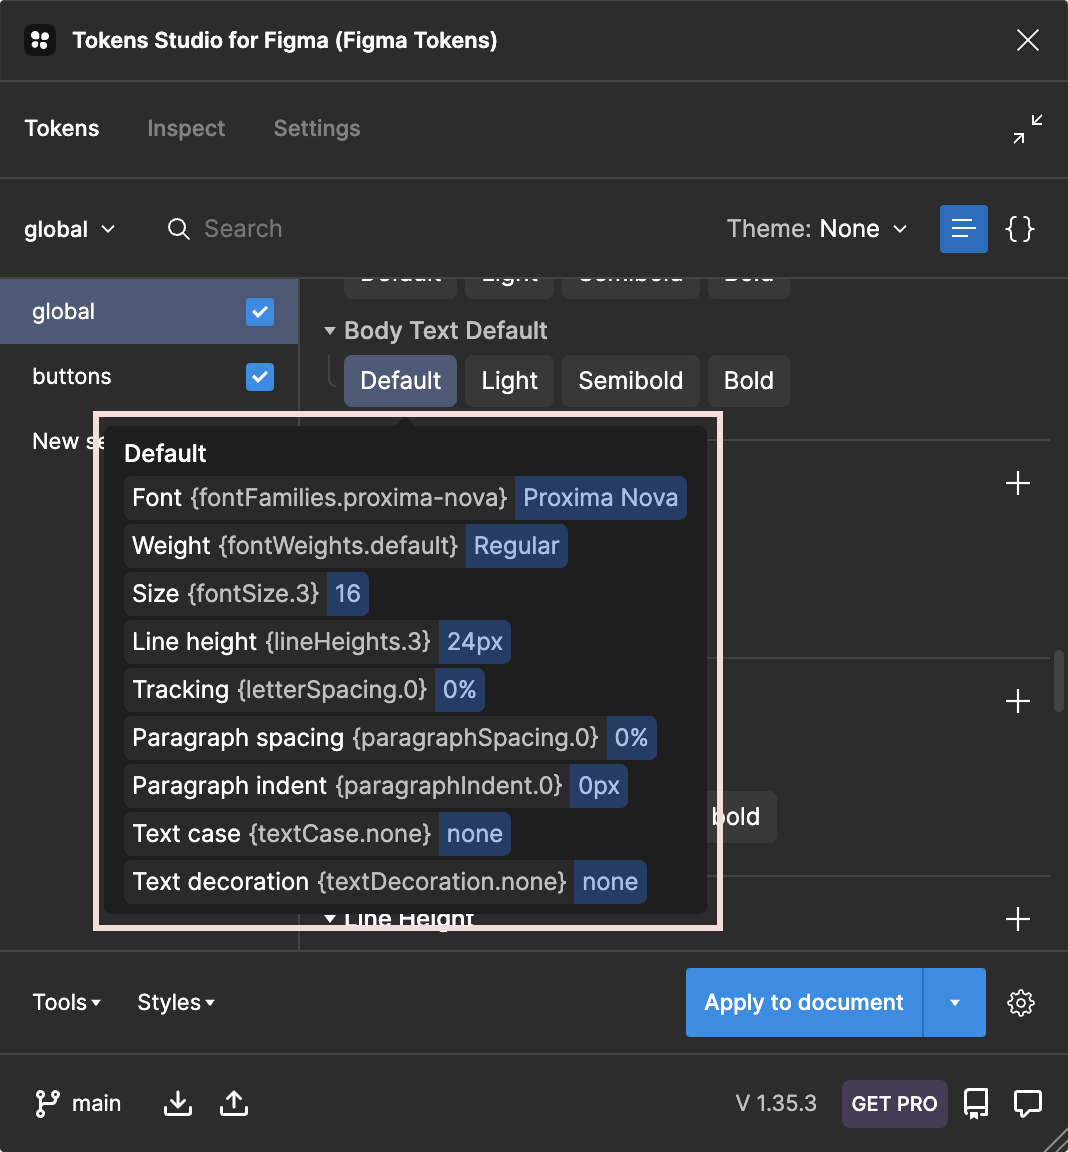The width and height of the screenshot is (1068, 1152).
Task: Focus the Search tokens field
Action: pyautogui.click(x=243, y=229)
